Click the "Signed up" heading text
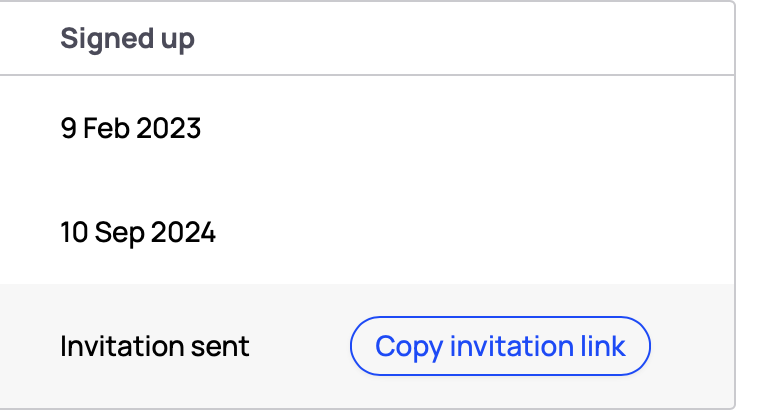The height and width of the screenshot is (412, 768). tap(127, 39)
